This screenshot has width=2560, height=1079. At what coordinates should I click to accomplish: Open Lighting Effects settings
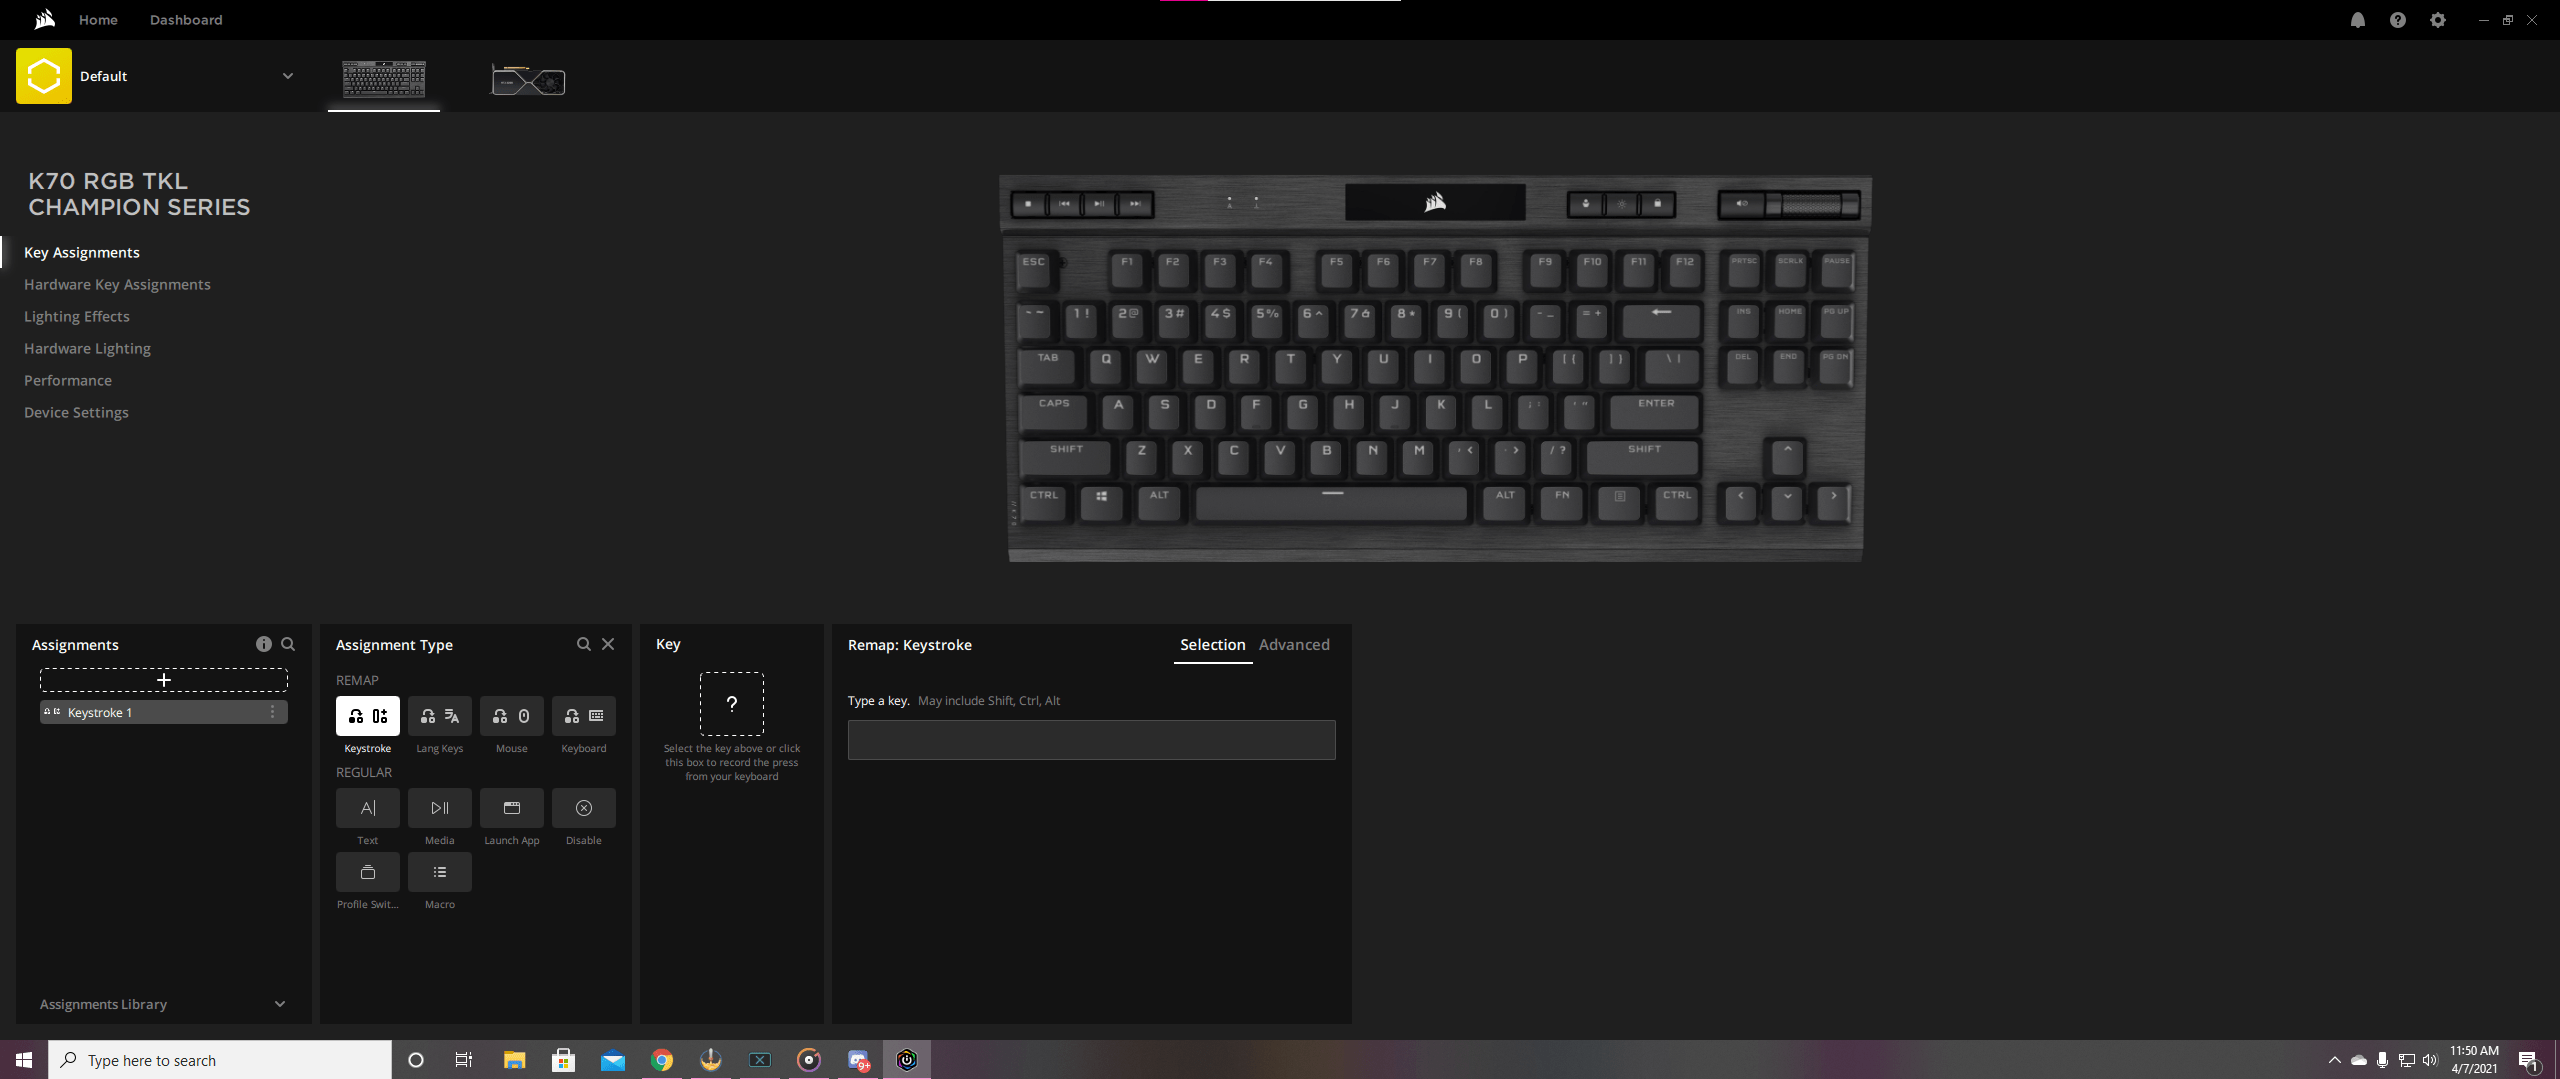click(x=77, y=316)
